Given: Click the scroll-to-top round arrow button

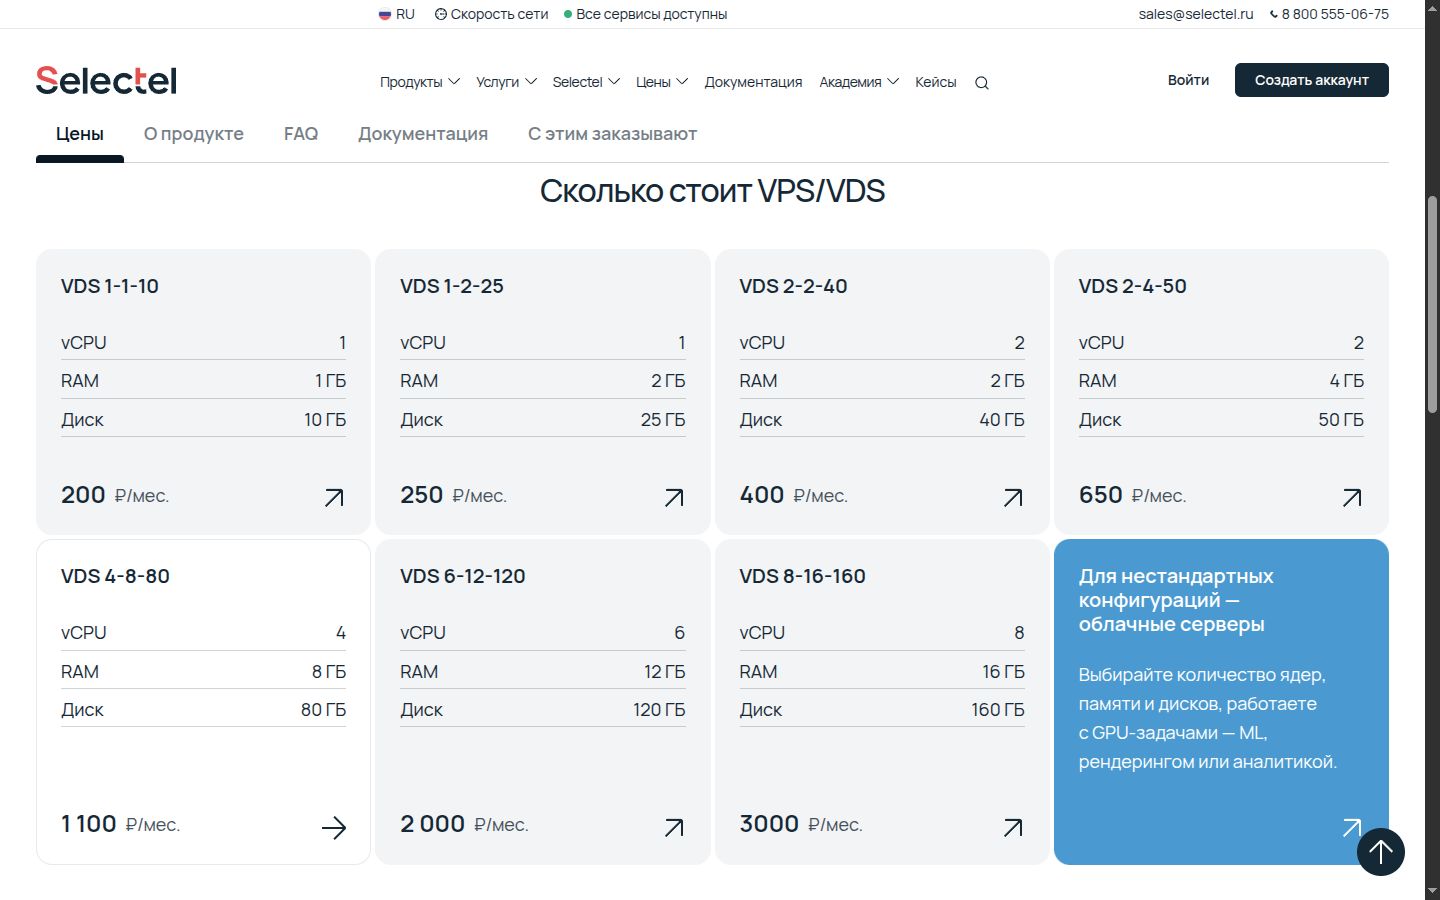Looking at the screenshot, I should click(1381, 852).
